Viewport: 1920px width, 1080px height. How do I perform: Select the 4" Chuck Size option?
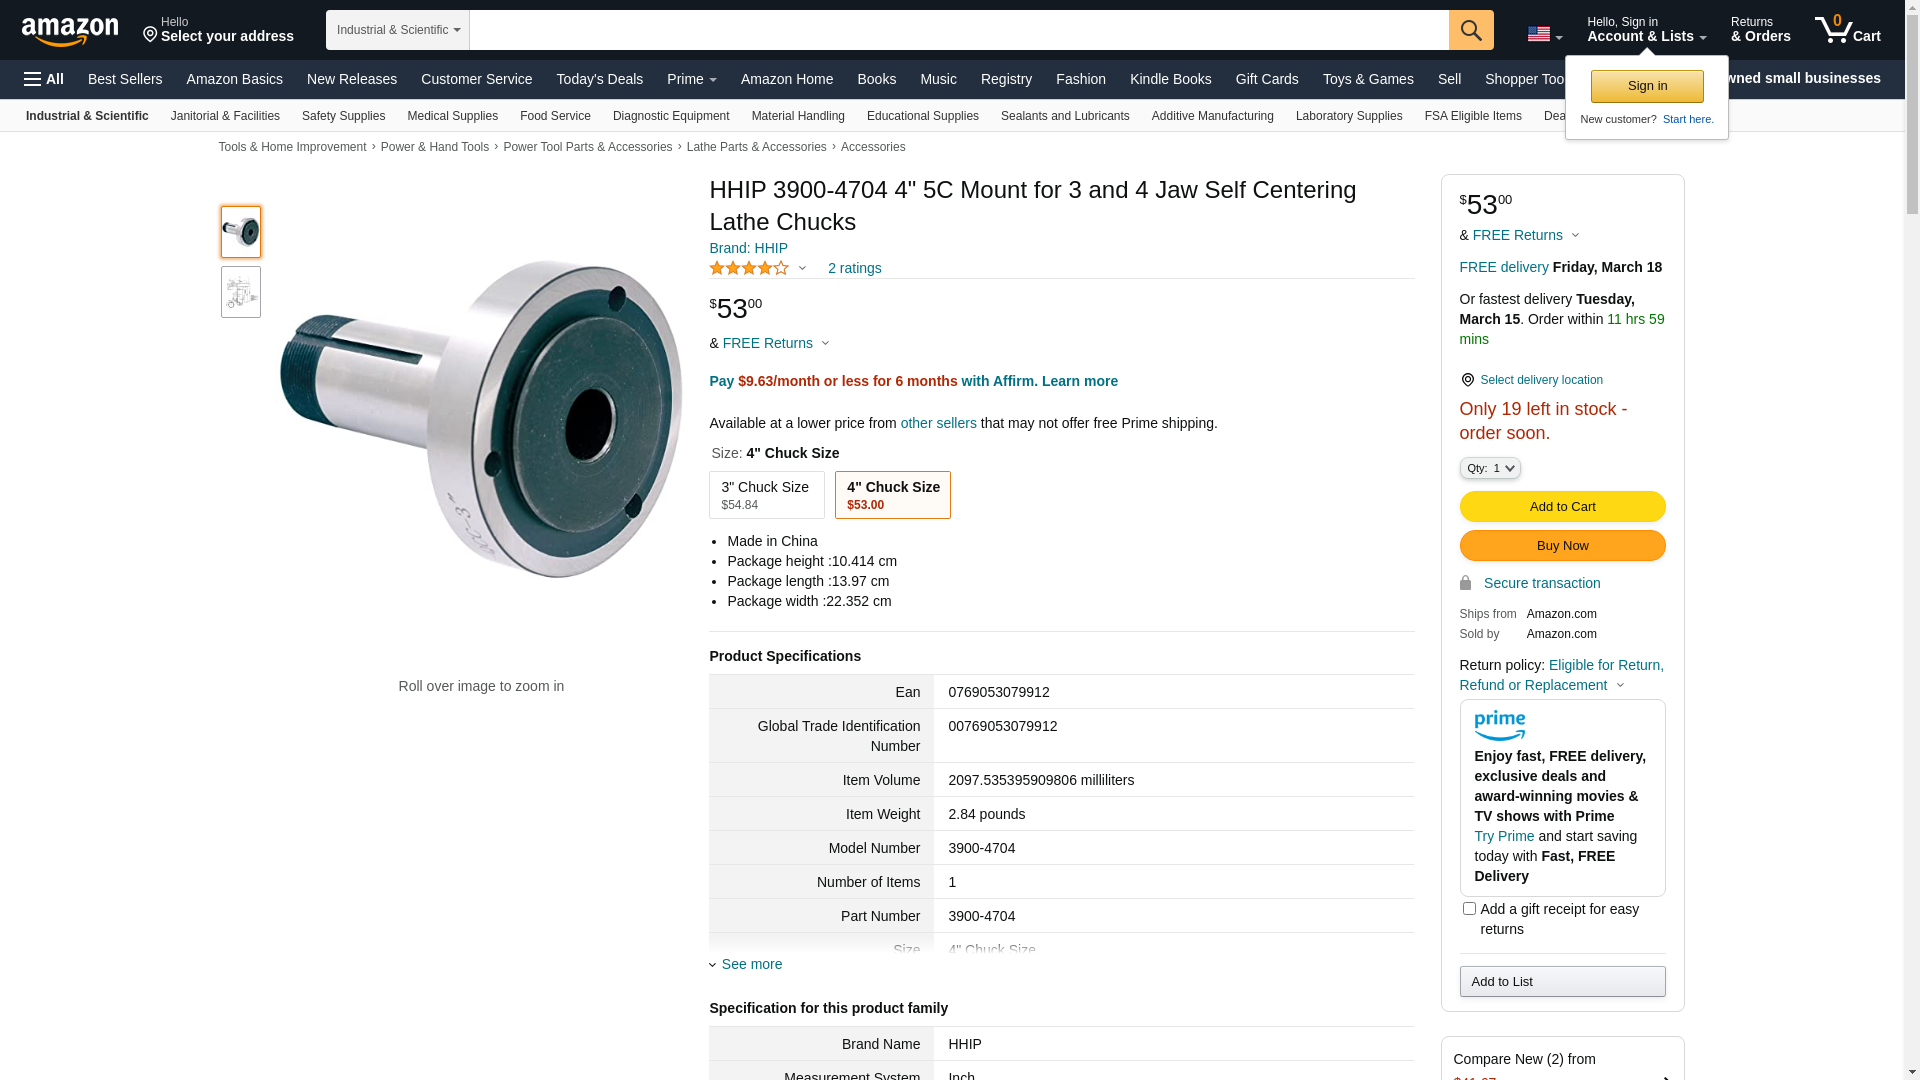point(892,495)
